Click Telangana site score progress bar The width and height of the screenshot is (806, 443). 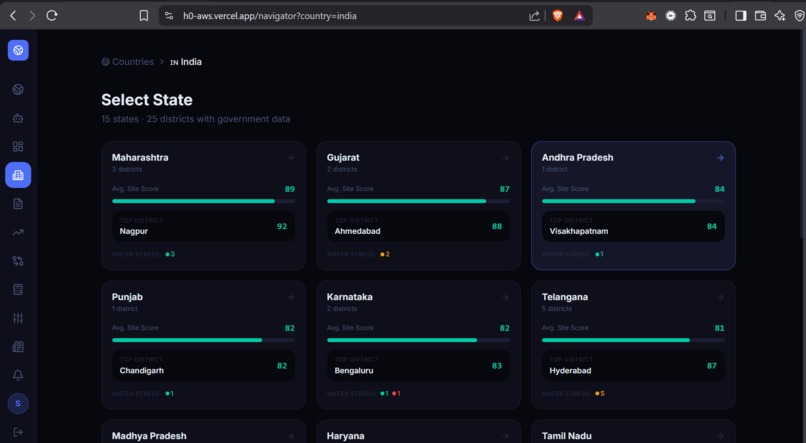click(633, 340)
